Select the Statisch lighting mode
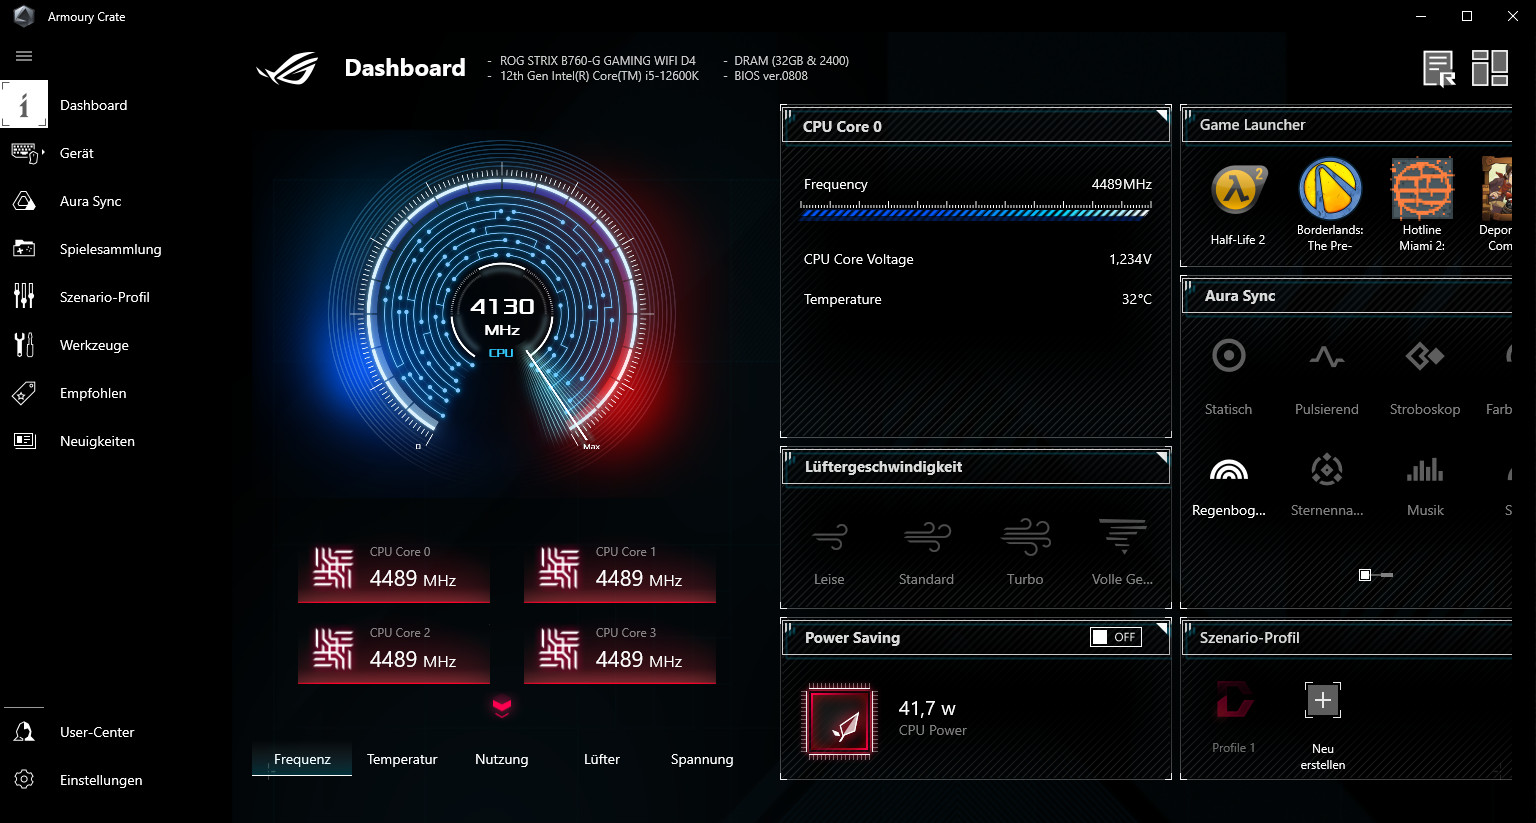Image resolution: width=1536 pixels, height=823 pixels. click(1228, 356)
